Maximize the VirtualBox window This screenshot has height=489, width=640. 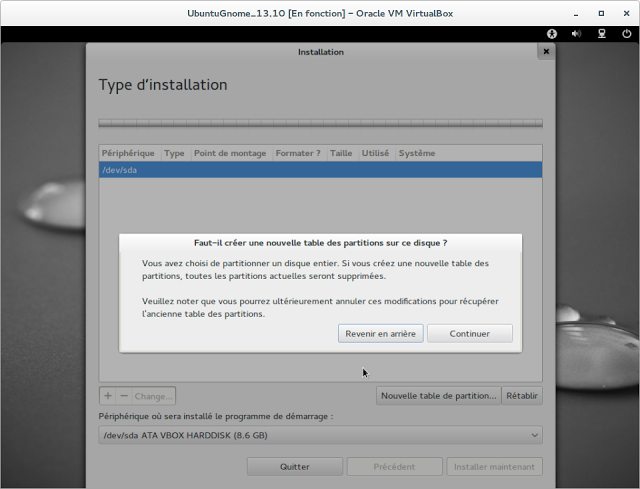(x=601, y=13)
